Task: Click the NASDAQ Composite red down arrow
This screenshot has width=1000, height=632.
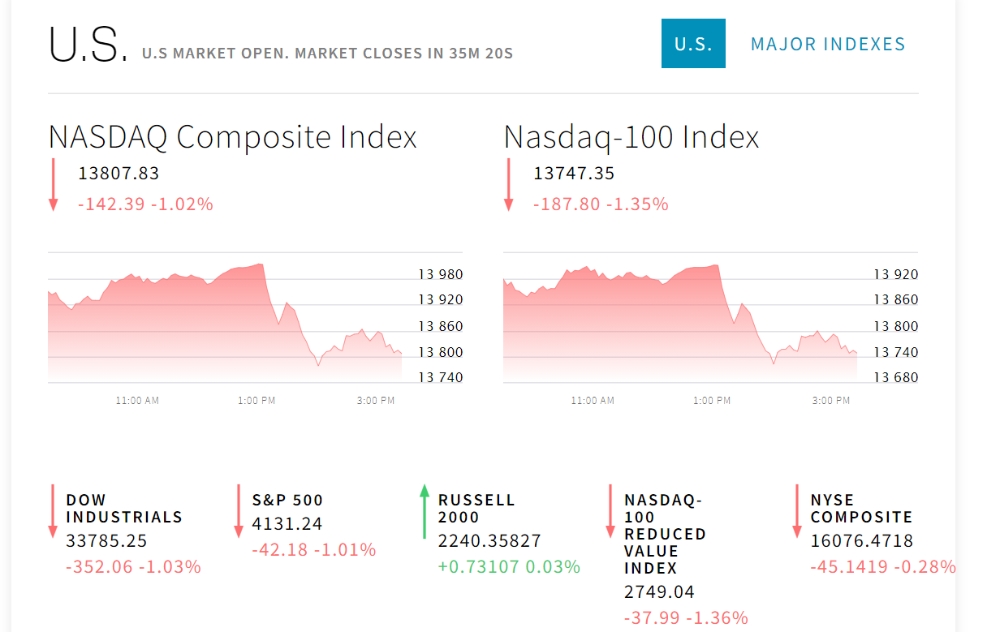Action: 53,184
